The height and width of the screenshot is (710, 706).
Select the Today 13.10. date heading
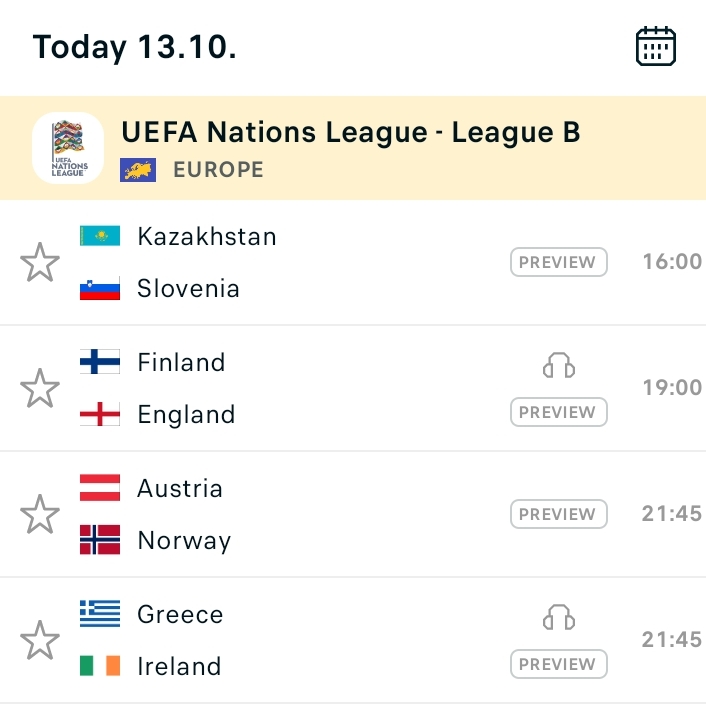tap(134, 47)
